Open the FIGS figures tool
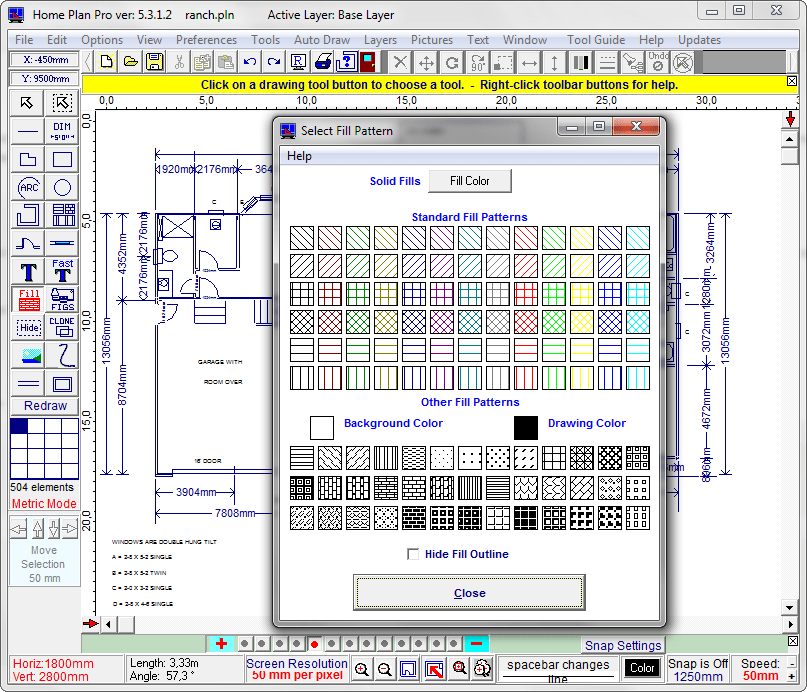Screen dimensions: 807x692 tap(62, 299)
